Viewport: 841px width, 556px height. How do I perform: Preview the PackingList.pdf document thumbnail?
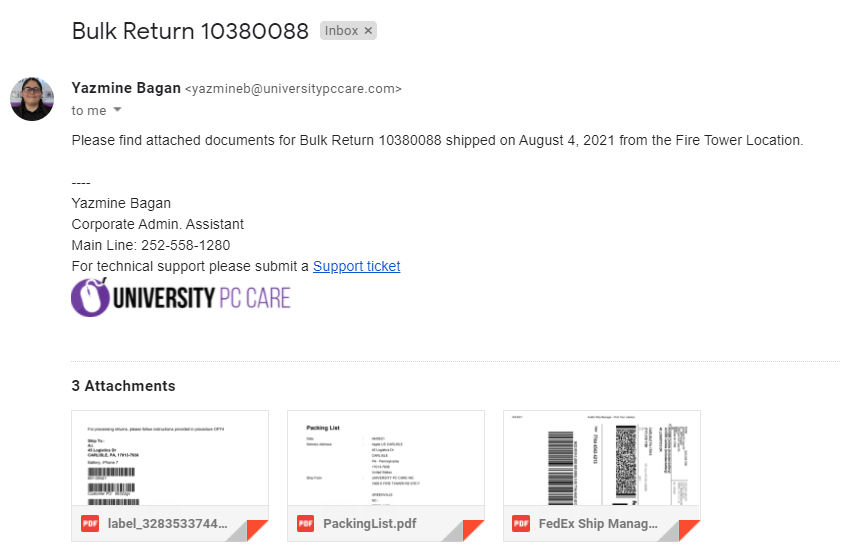[x=385, y=457]
